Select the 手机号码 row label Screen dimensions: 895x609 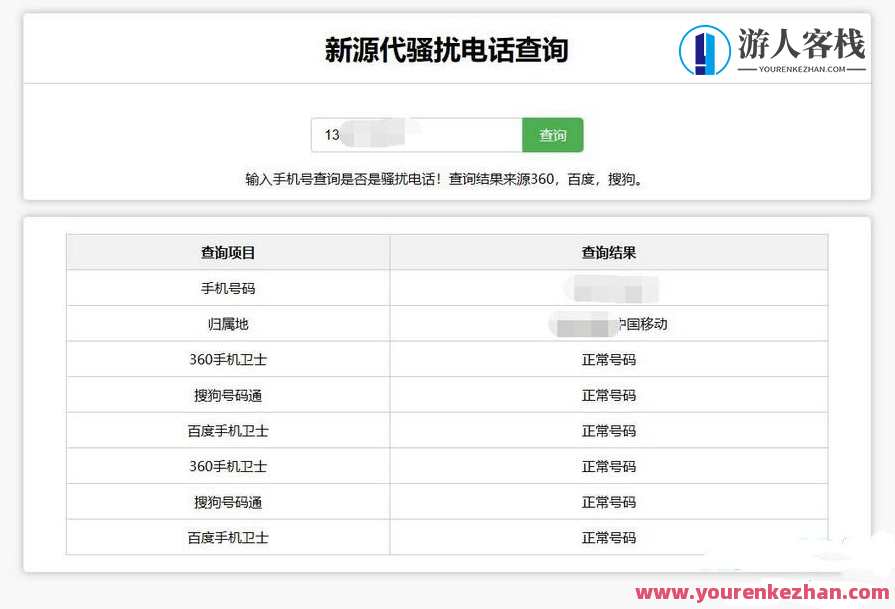click(x=227, y=287)
